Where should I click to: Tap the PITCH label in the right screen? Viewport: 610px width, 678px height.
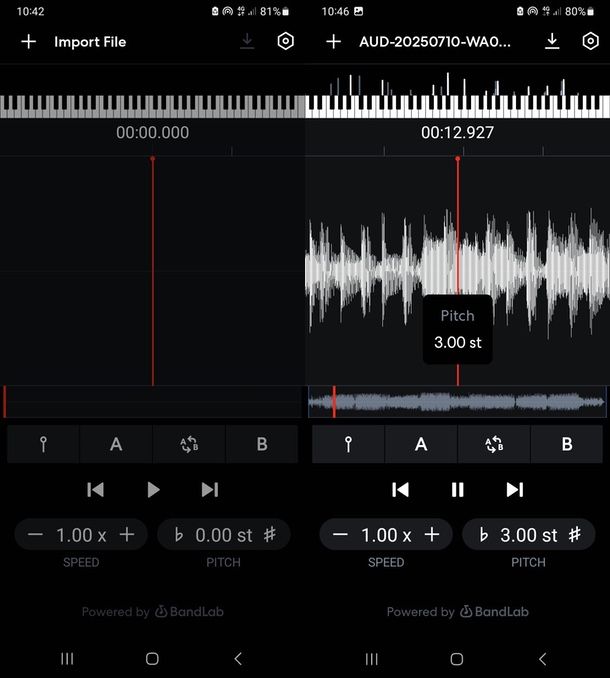pos(528,562)
